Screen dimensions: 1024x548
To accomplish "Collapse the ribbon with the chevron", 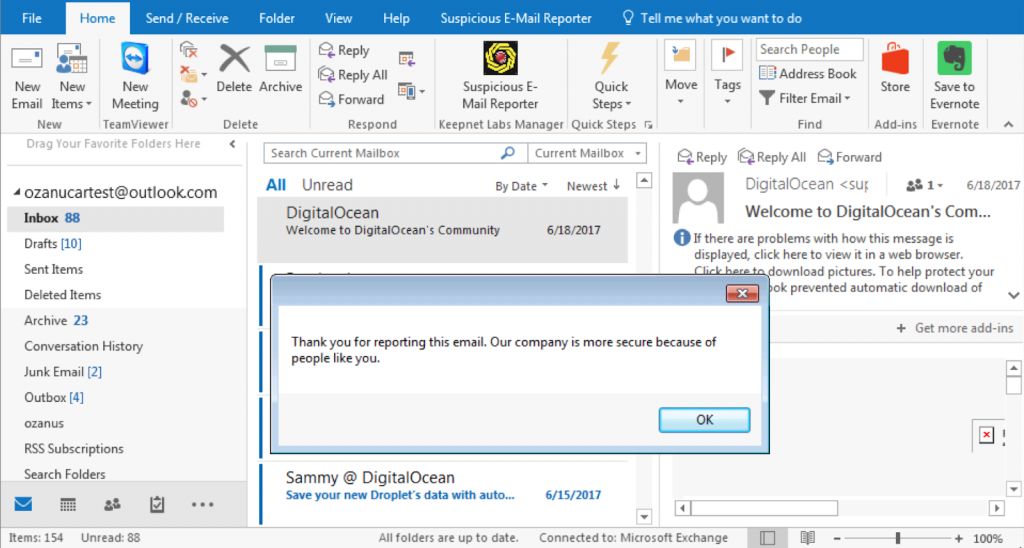I will [x=1008, y=124].
